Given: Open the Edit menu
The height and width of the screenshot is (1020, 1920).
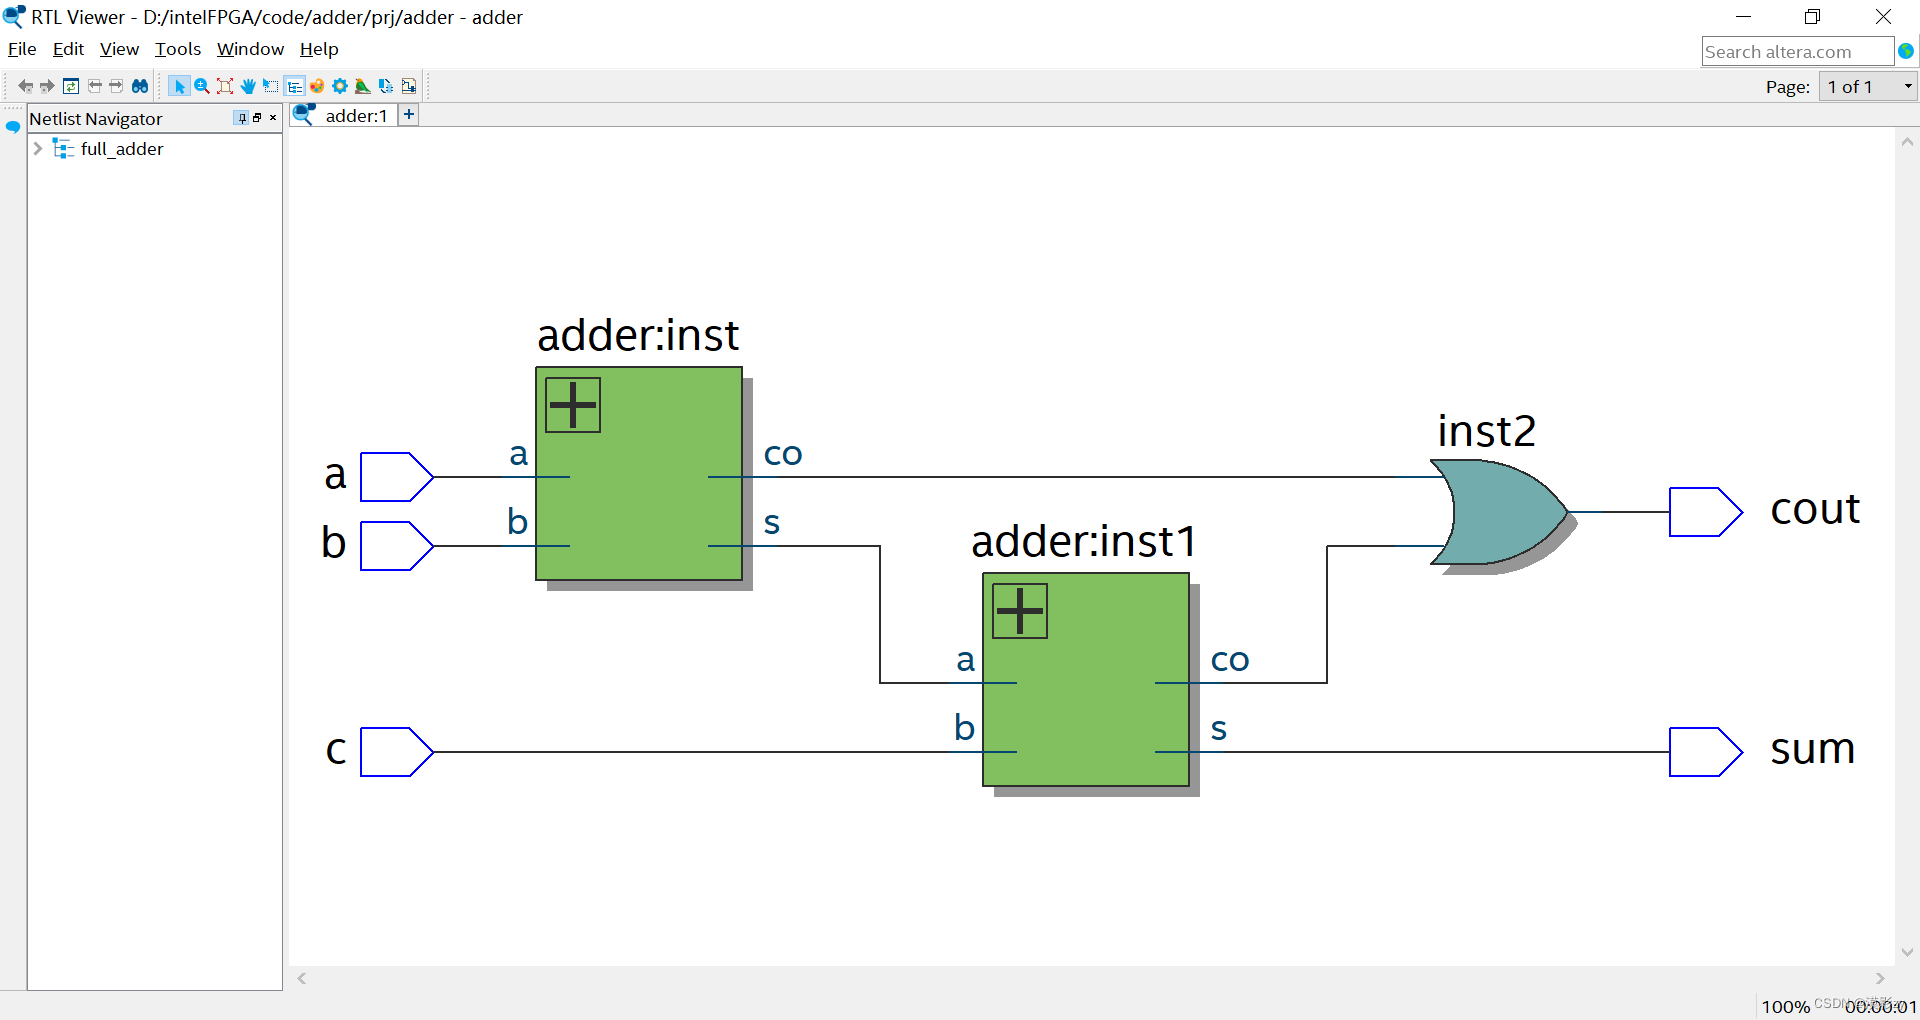Looking at the screenshot, I should tap(68, 49).
